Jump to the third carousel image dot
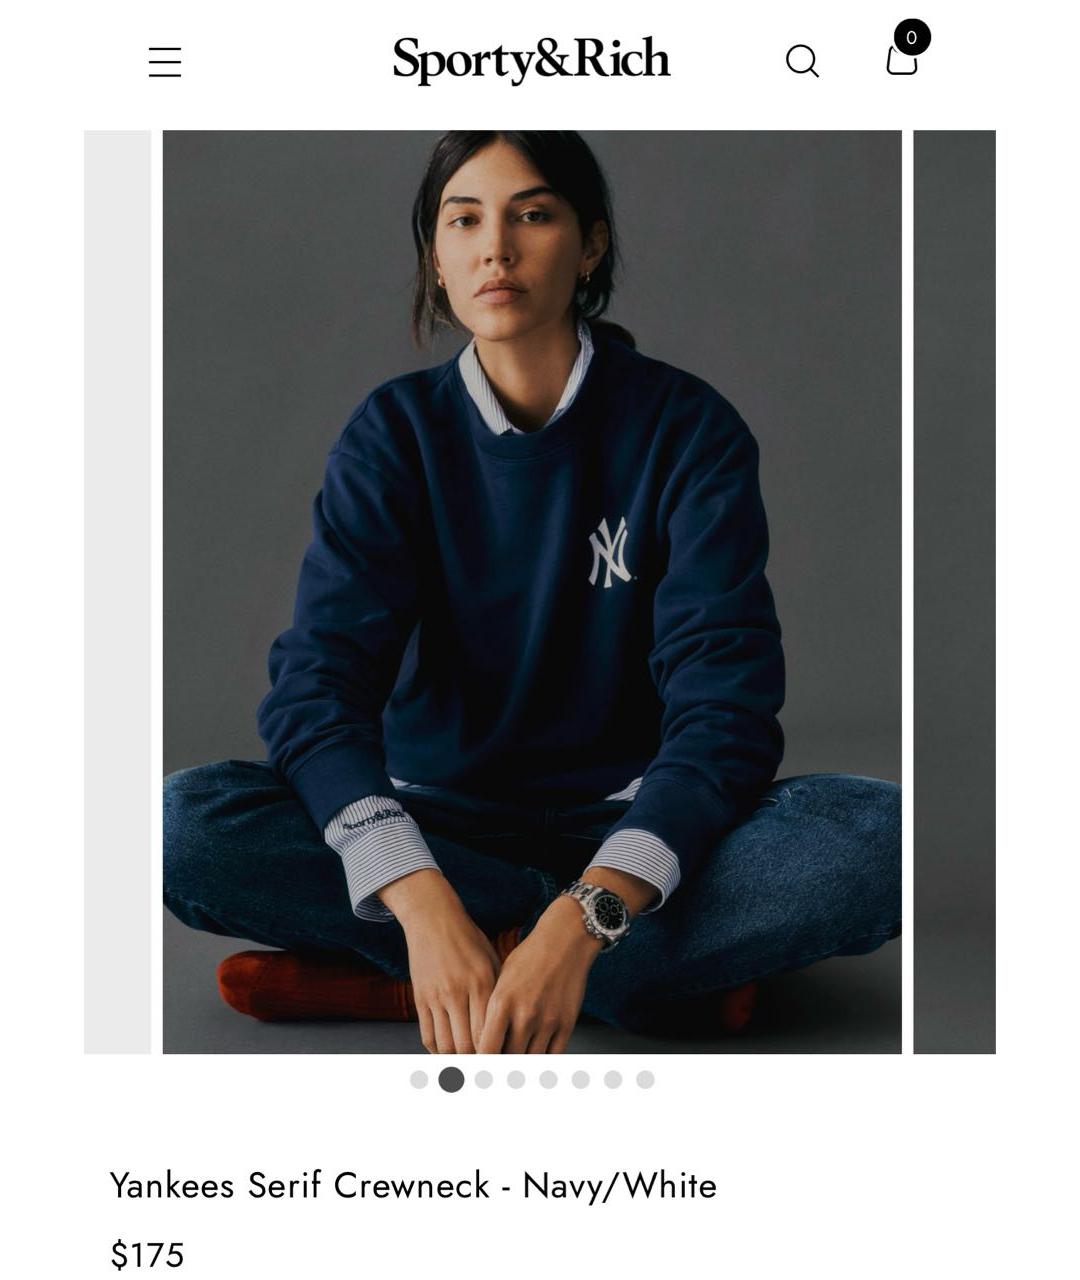This screenshot has height=1280, width=1080. tap(484, 1079)
